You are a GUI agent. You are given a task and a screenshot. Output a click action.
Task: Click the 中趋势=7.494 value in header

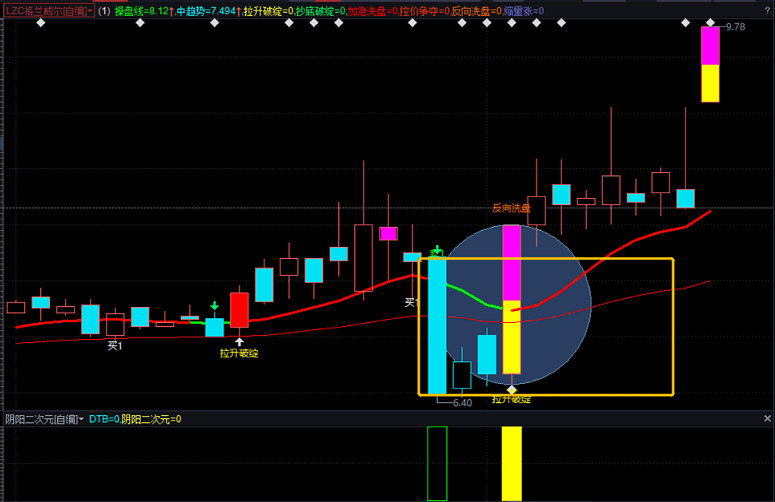coord(210,11)
